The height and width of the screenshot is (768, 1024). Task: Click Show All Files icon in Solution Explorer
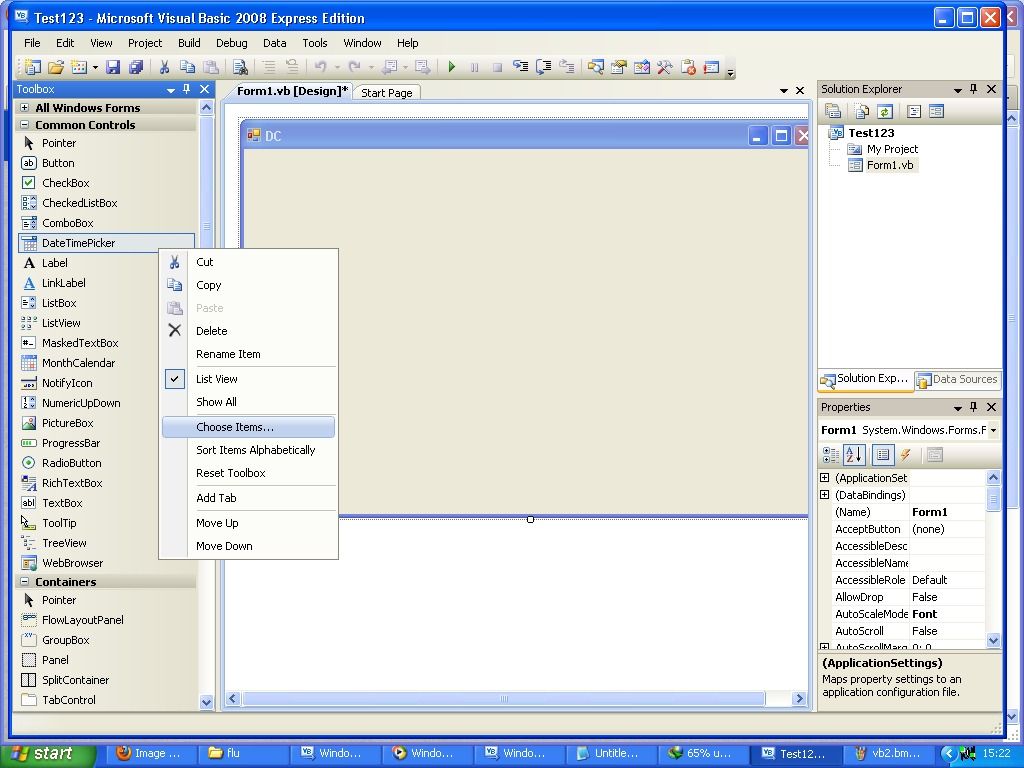pyautogui.click(x=861, y=112)
